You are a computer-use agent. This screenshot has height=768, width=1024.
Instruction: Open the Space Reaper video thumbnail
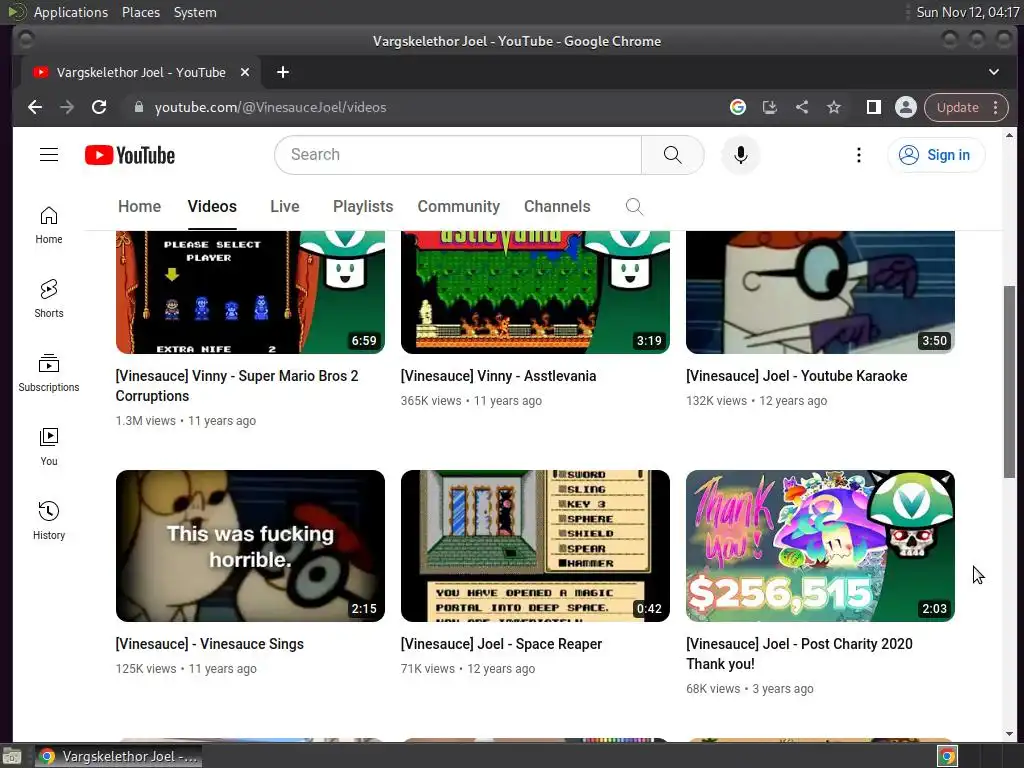(x=536, y=546)
